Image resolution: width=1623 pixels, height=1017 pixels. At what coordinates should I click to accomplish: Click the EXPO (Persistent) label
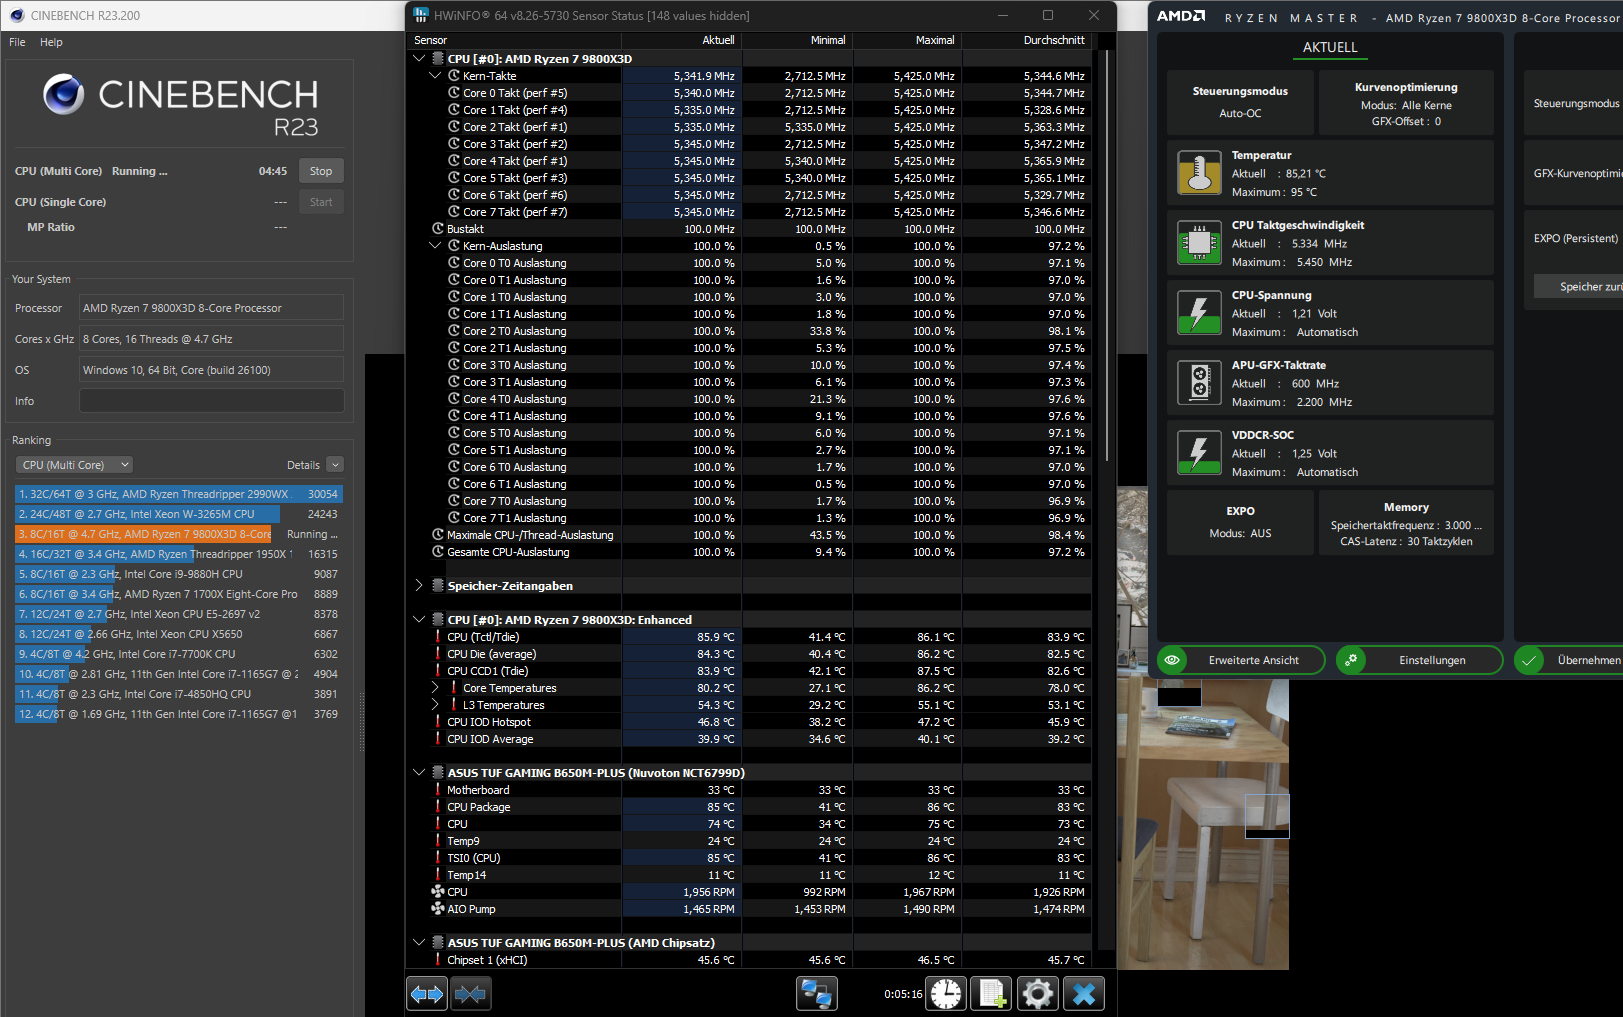[x=1576, y=238]
